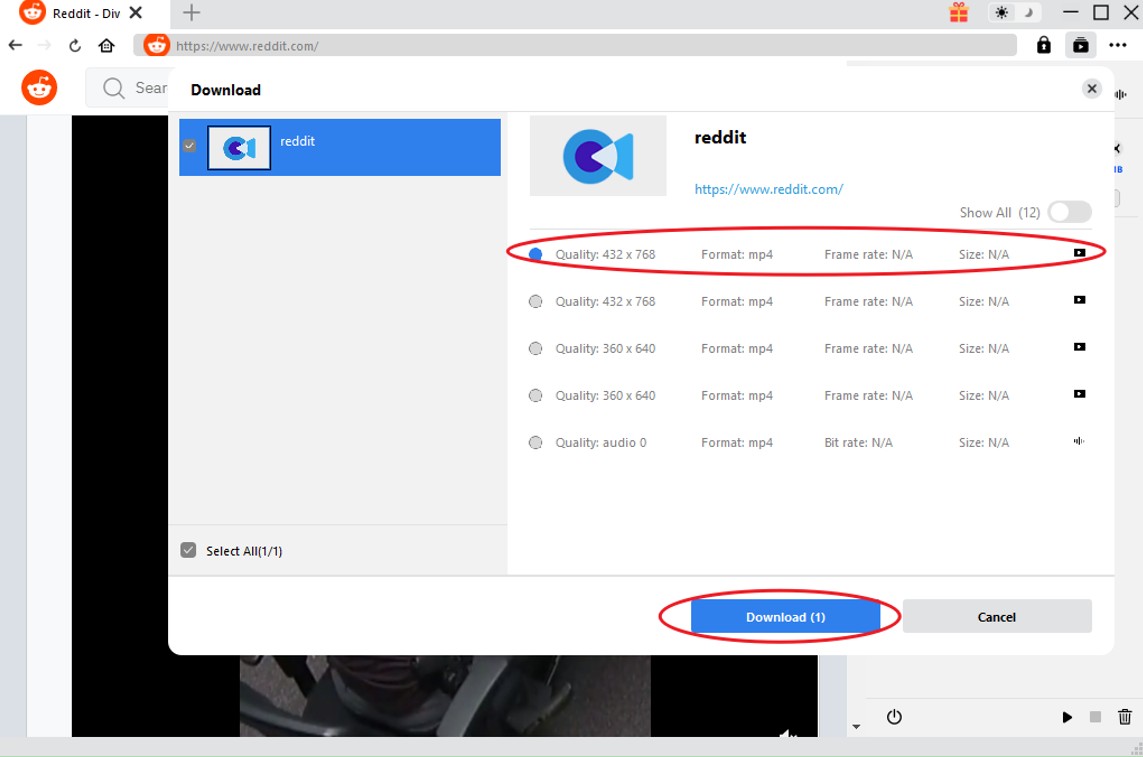Open the https://www.reddit.com/ link in dialog
Screen dimensions: 1143x757
[x=768, y=189]
